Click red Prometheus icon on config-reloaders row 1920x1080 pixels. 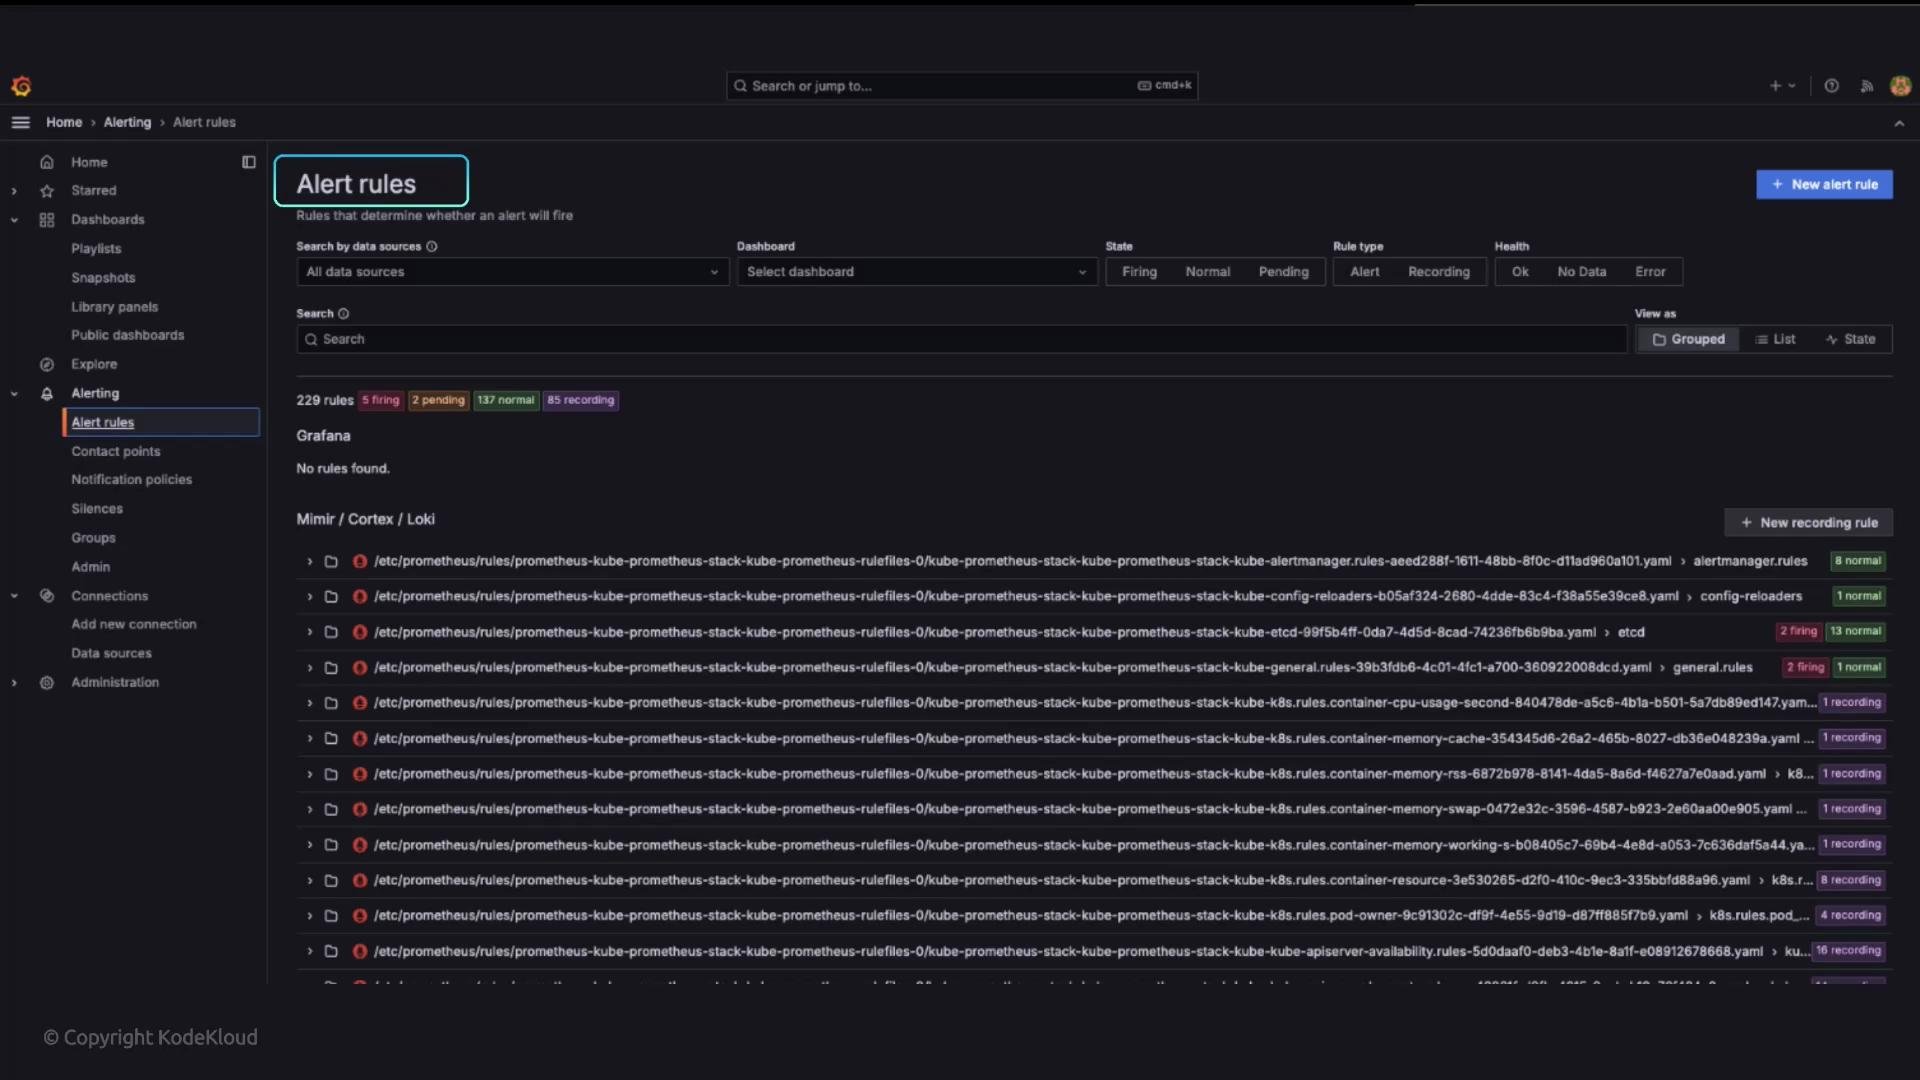click(x=360, y=597)
